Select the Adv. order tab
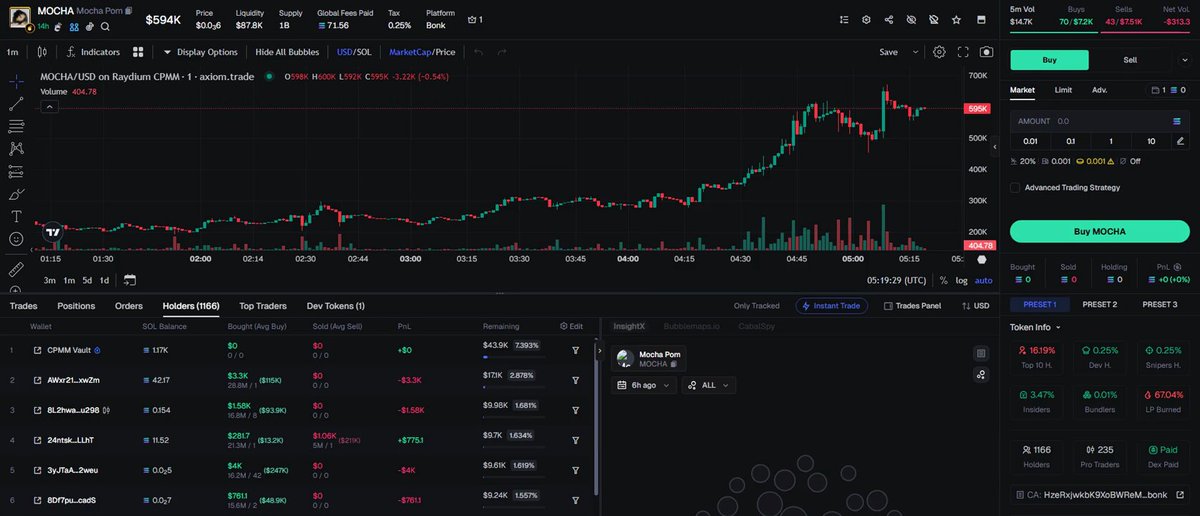This screenshot has height=516, width=1200. [x=1099, y=90]
